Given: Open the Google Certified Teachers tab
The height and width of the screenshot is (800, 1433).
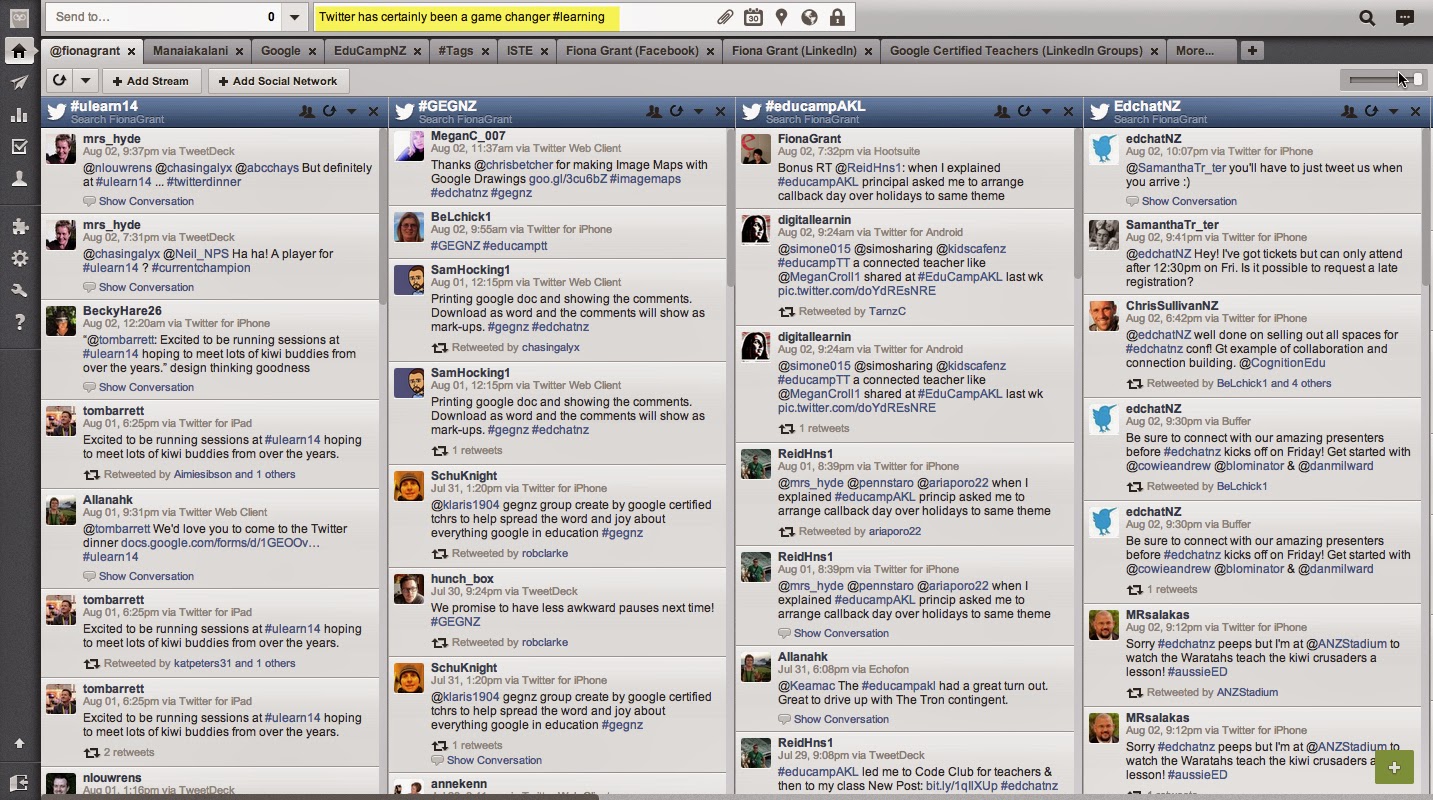Looking at the screenshot, I should point(1016,51).
